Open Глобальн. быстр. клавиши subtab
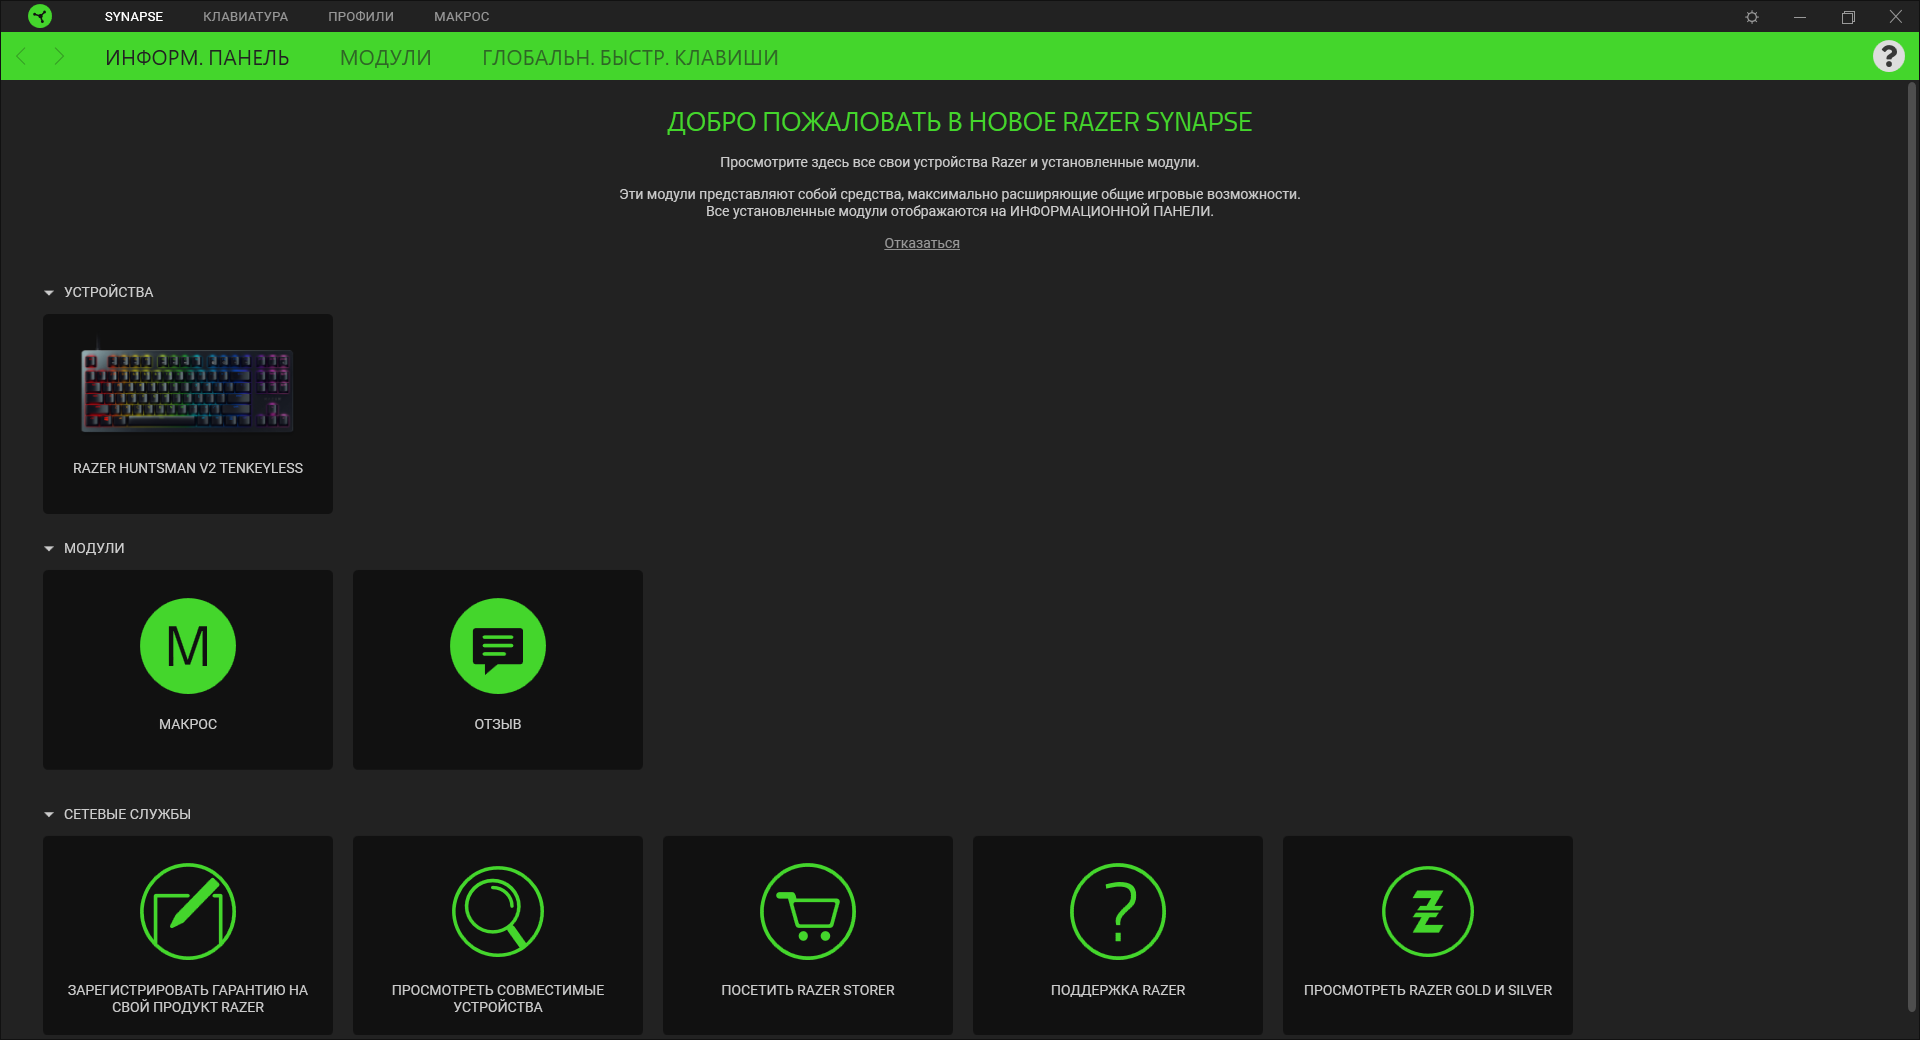This screenshot has width=1920, height=1040. pos(630,58)
